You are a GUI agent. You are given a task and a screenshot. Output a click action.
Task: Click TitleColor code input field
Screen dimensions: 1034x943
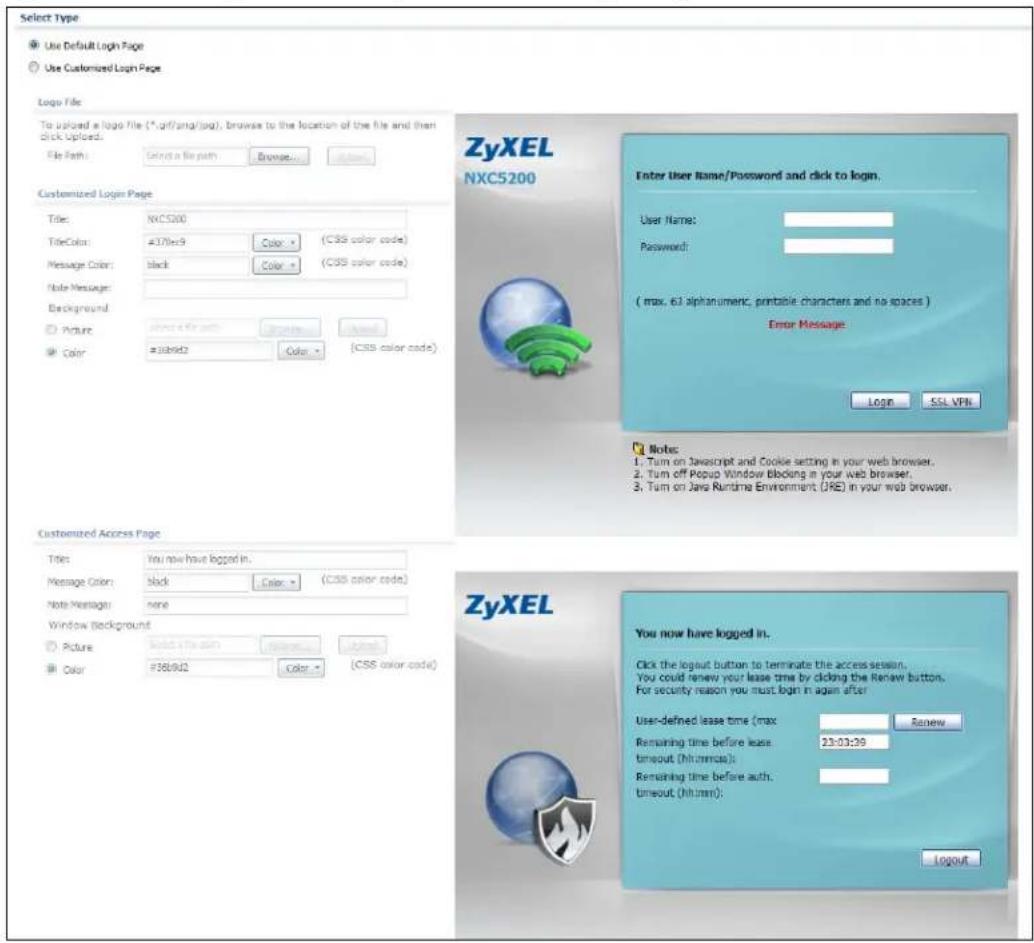coord(197,242)
